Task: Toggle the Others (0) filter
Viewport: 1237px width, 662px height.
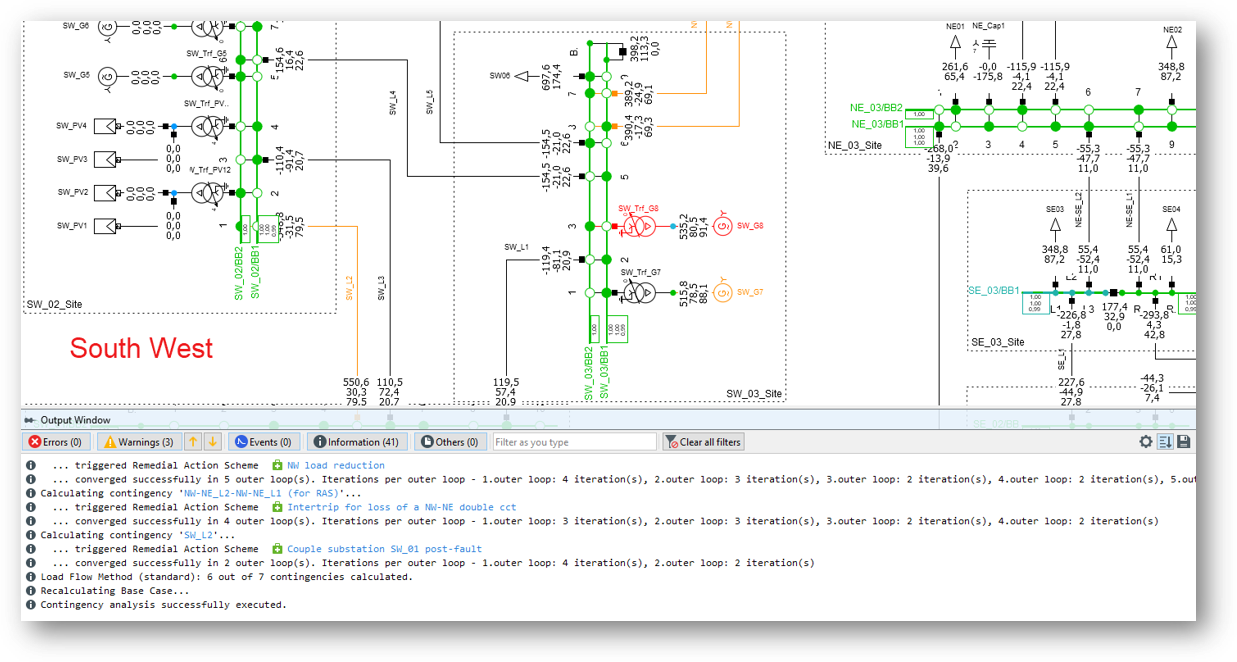Action: (x=449, y=442)
